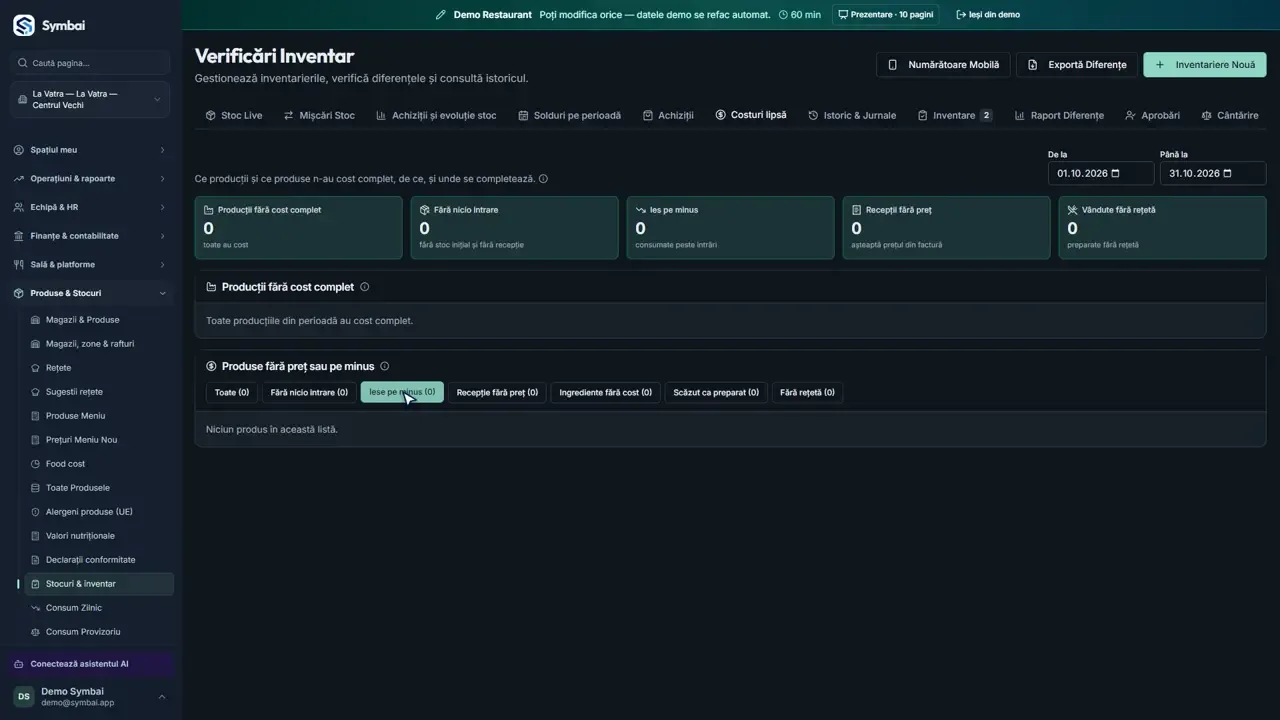Click the Food cost sidebar icon
This screenshot has width=1280, height=720.
[x=36, y=464]
